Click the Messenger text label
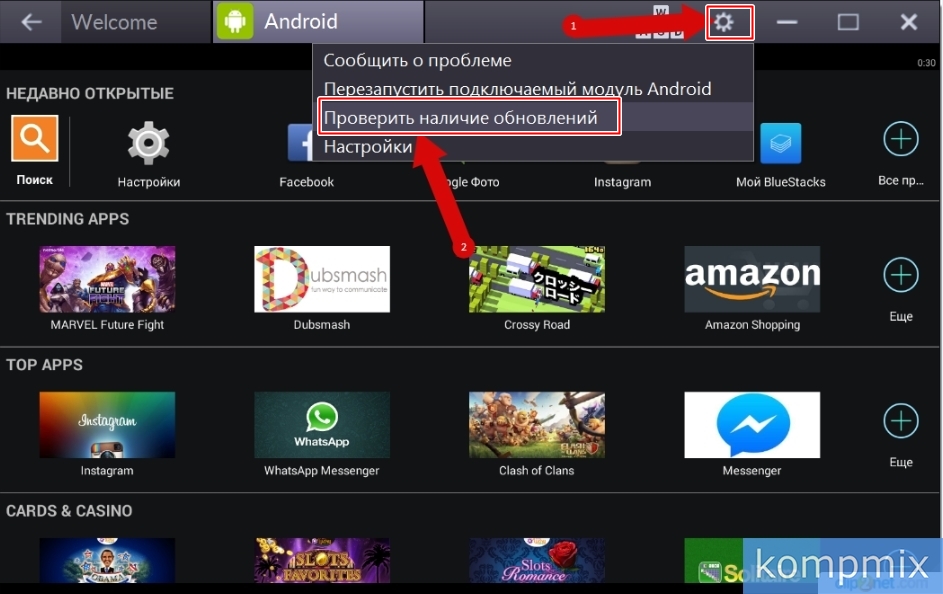This screenshot has height=594, width=943. click(x=752, y=471)
